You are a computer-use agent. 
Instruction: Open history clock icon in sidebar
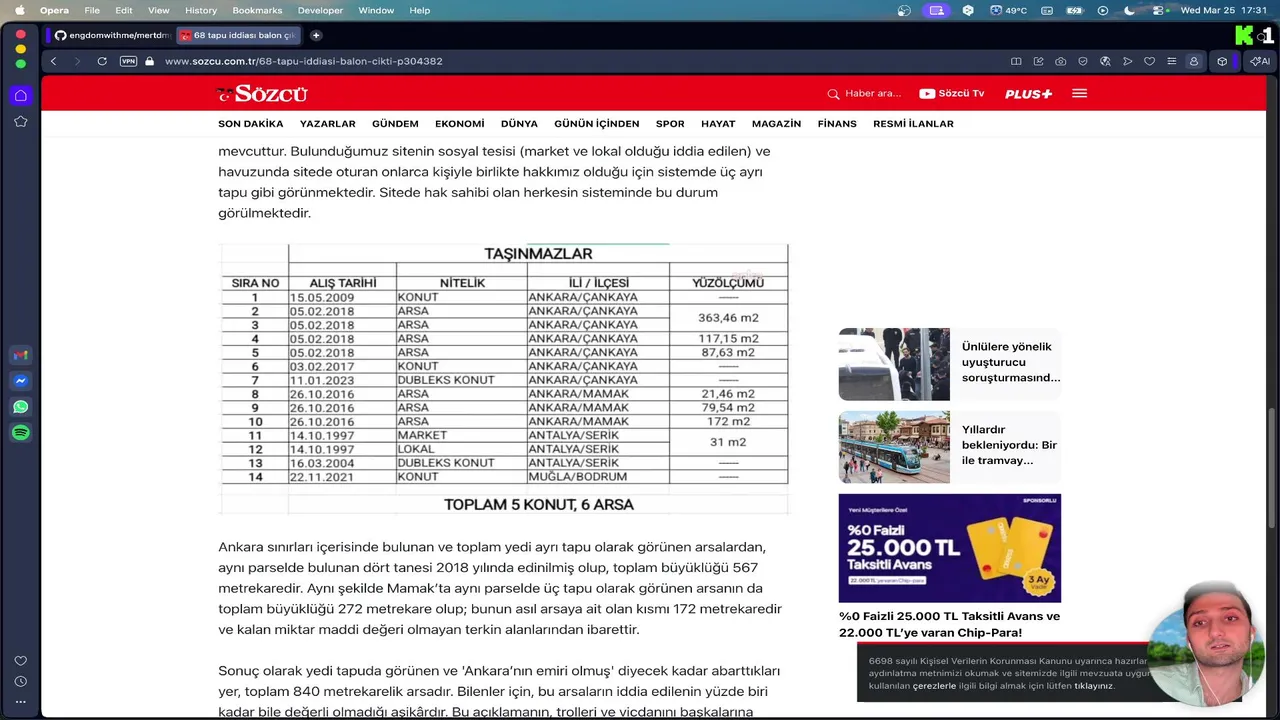point(20,681)
